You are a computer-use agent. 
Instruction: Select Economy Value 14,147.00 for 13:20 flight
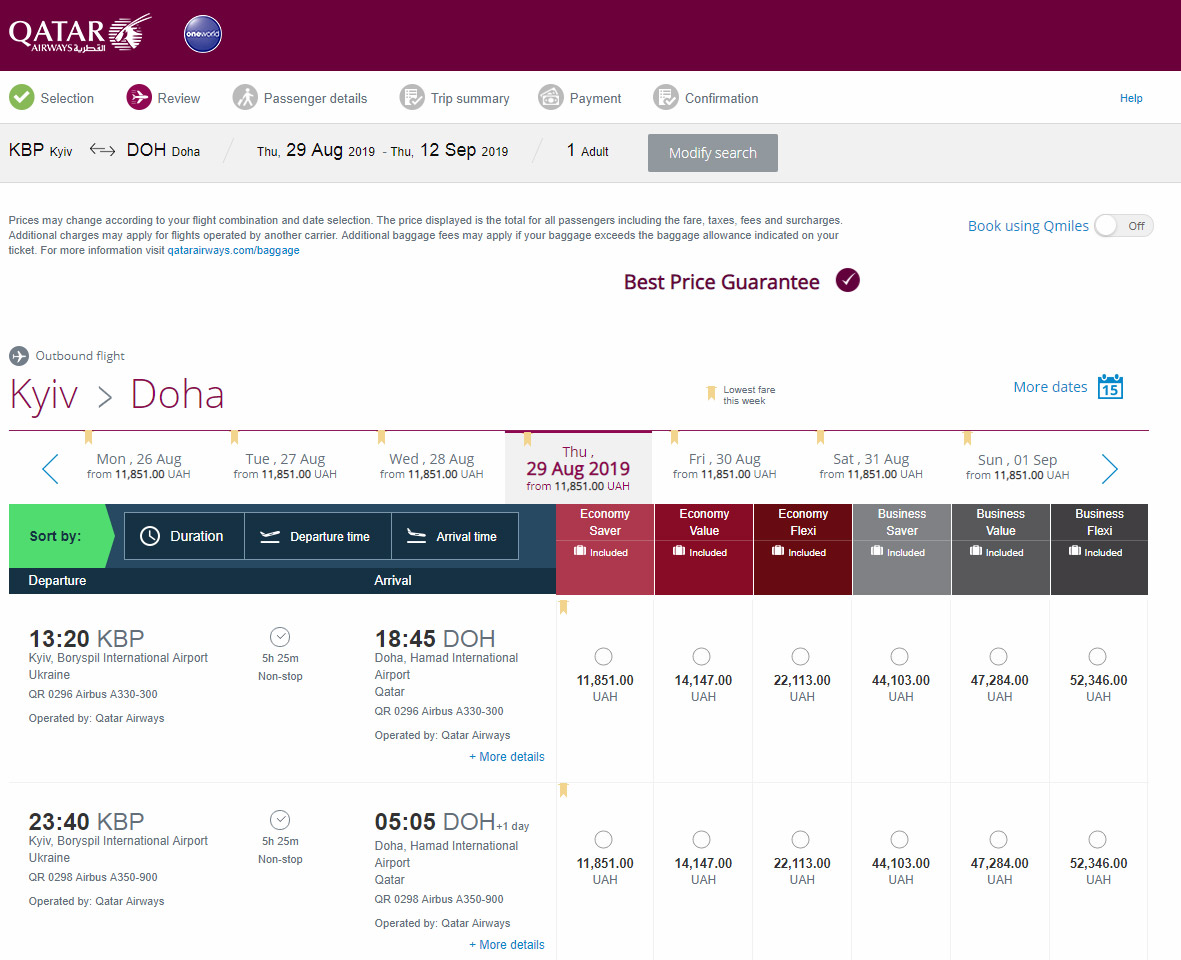tap(701, 657)
